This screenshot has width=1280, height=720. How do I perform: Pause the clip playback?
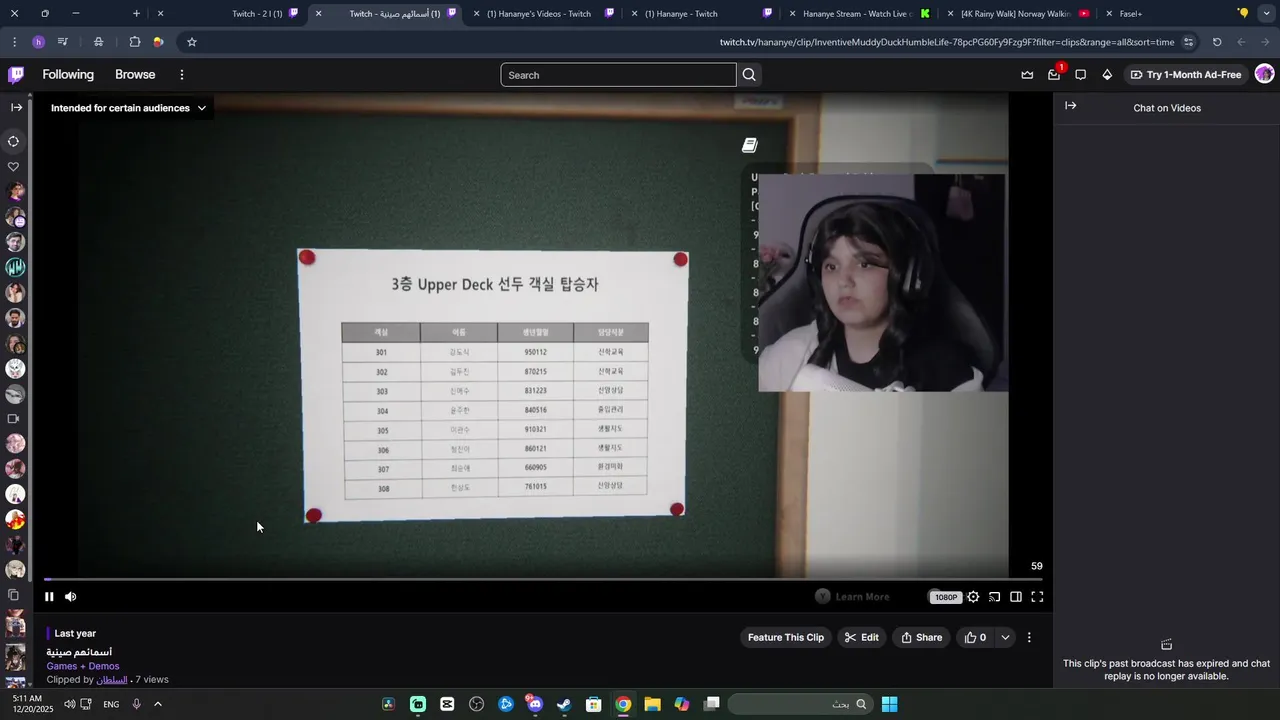point(49,597)
